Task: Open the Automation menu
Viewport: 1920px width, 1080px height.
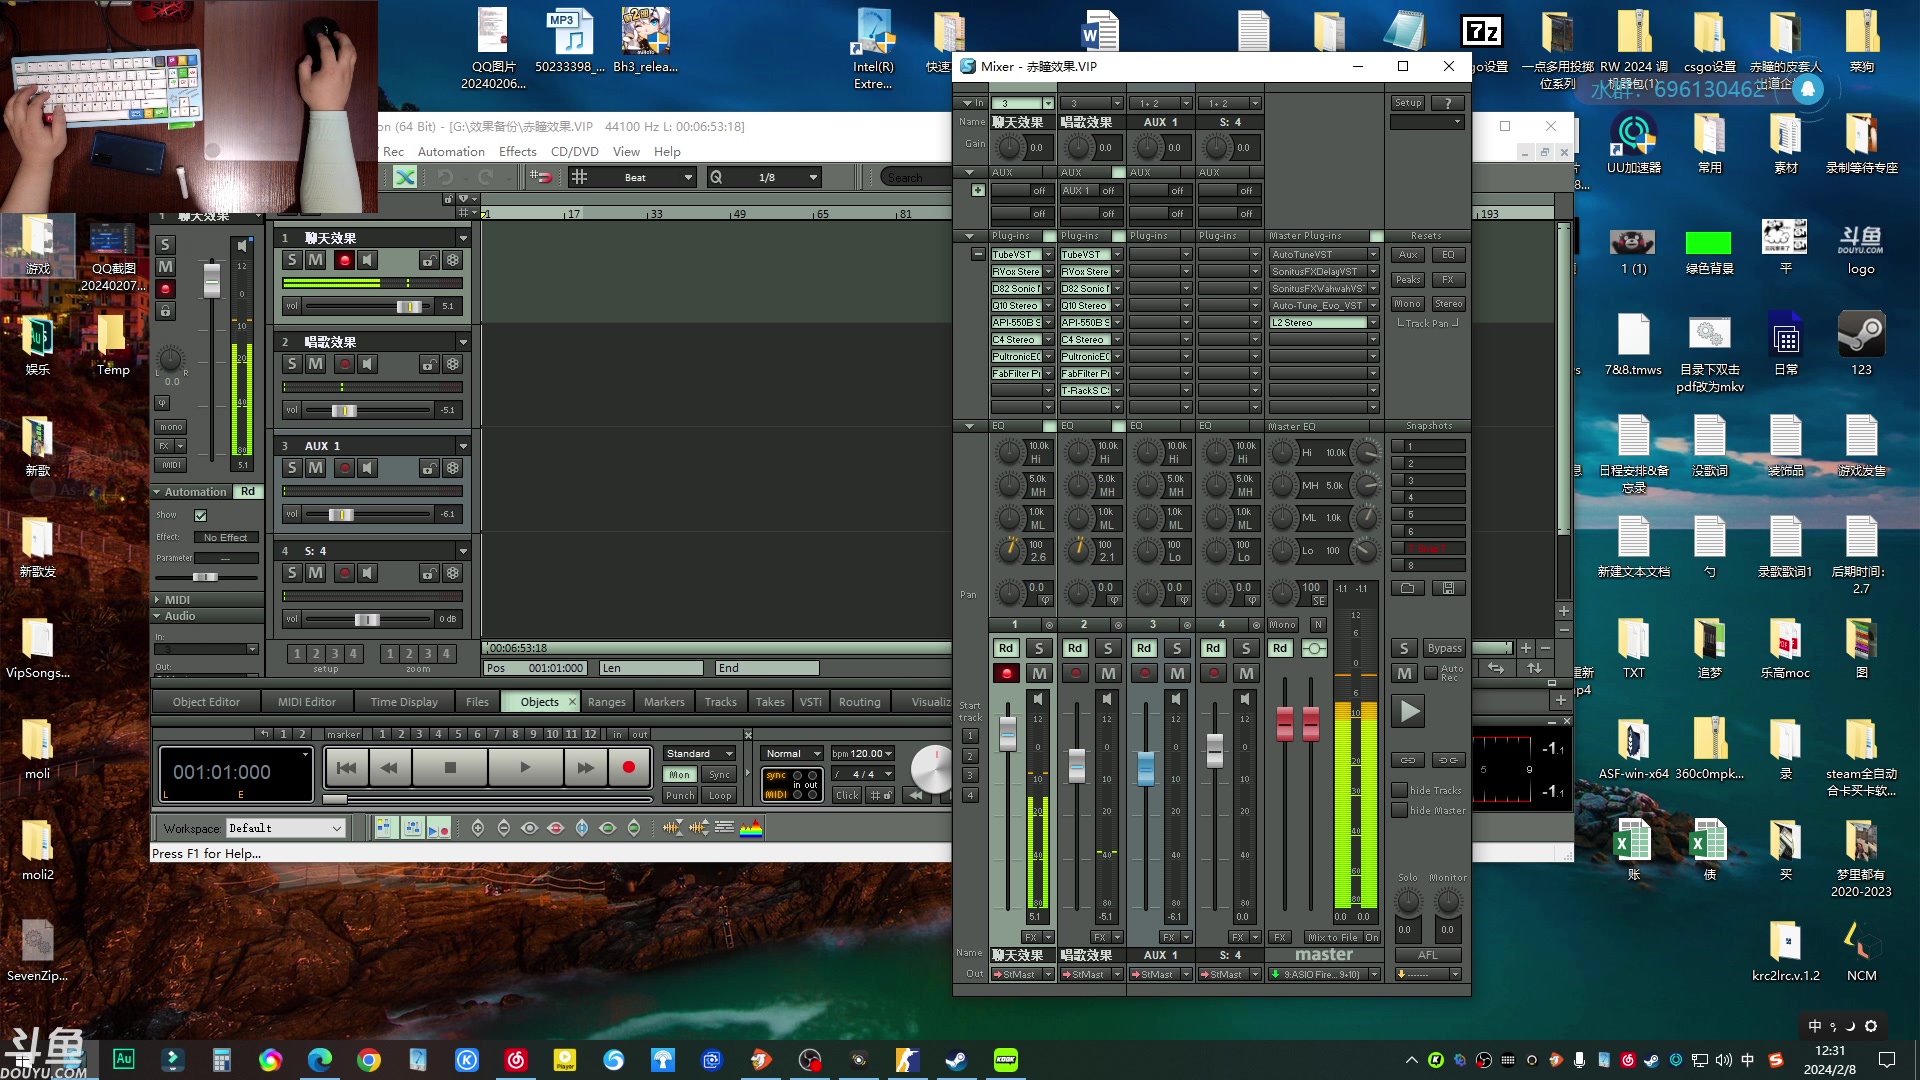Action: pyautogui.click(x=451, y=152)
